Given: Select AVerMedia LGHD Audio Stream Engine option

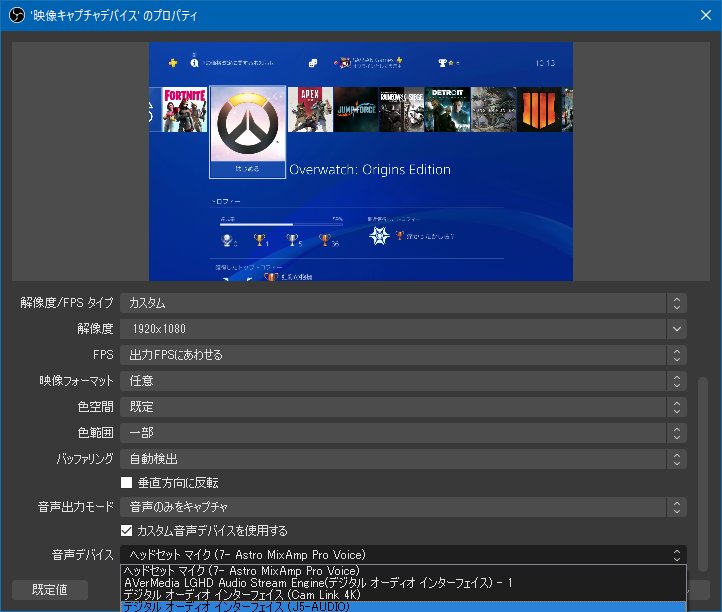Looking at the screenshot, I should (x=403, y=583).
